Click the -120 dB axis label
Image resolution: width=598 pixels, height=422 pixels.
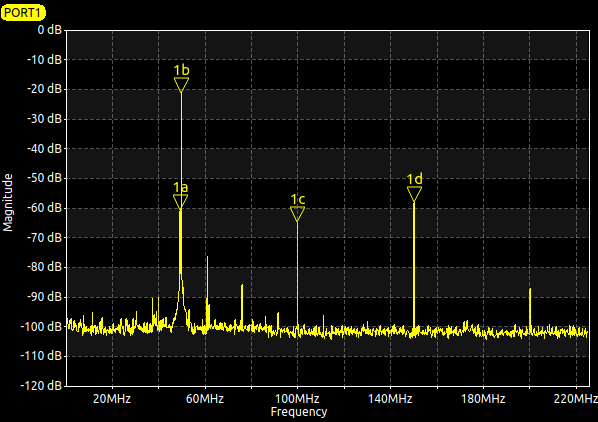click(x=41, y=385)
